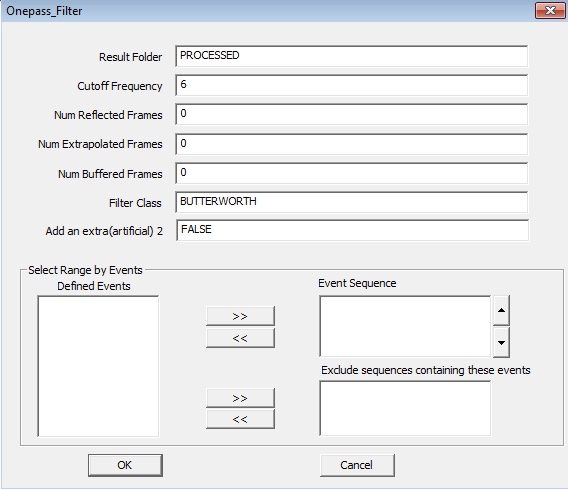The image size is (568, 489).
Task: Select the Event Sequence list box
Action: (x=405, y=326)
